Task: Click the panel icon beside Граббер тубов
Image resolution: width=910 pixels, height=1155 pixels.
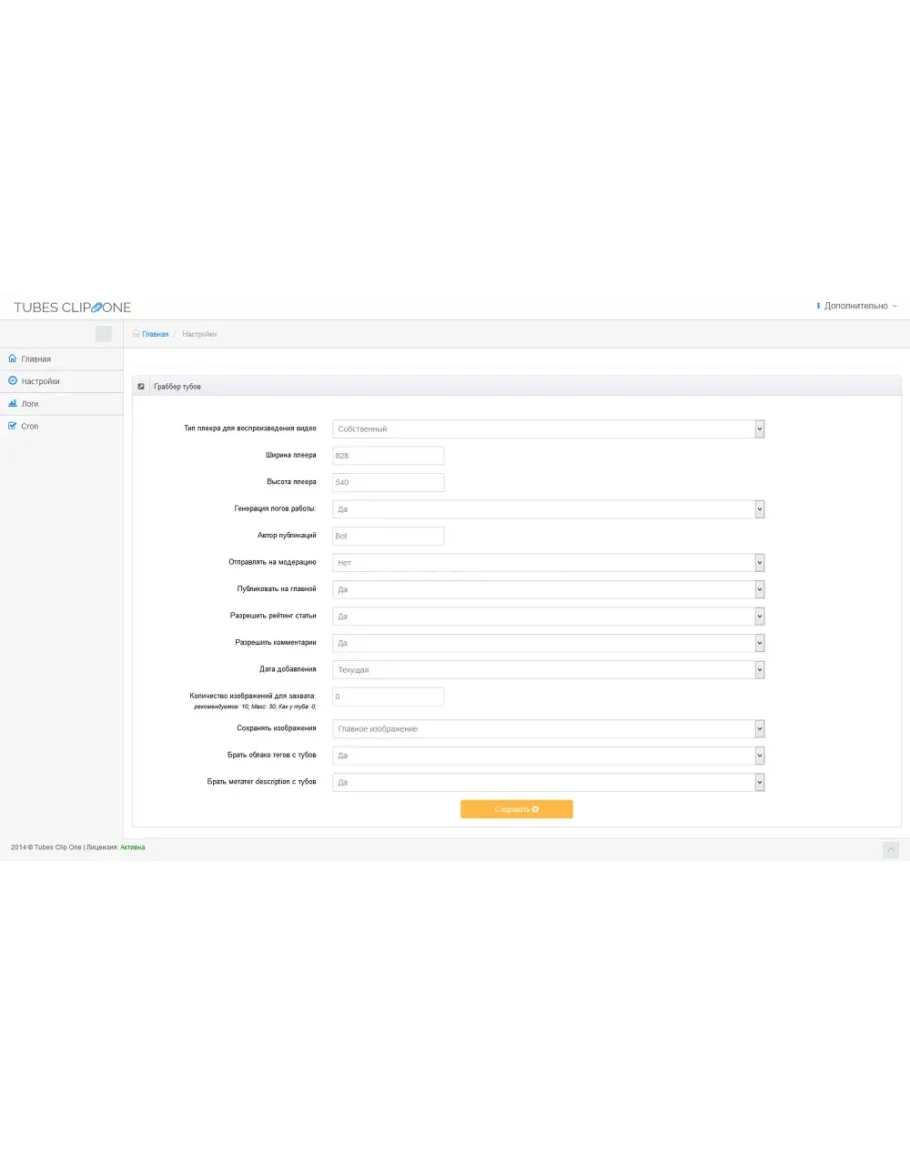Action: coord(141,386)
